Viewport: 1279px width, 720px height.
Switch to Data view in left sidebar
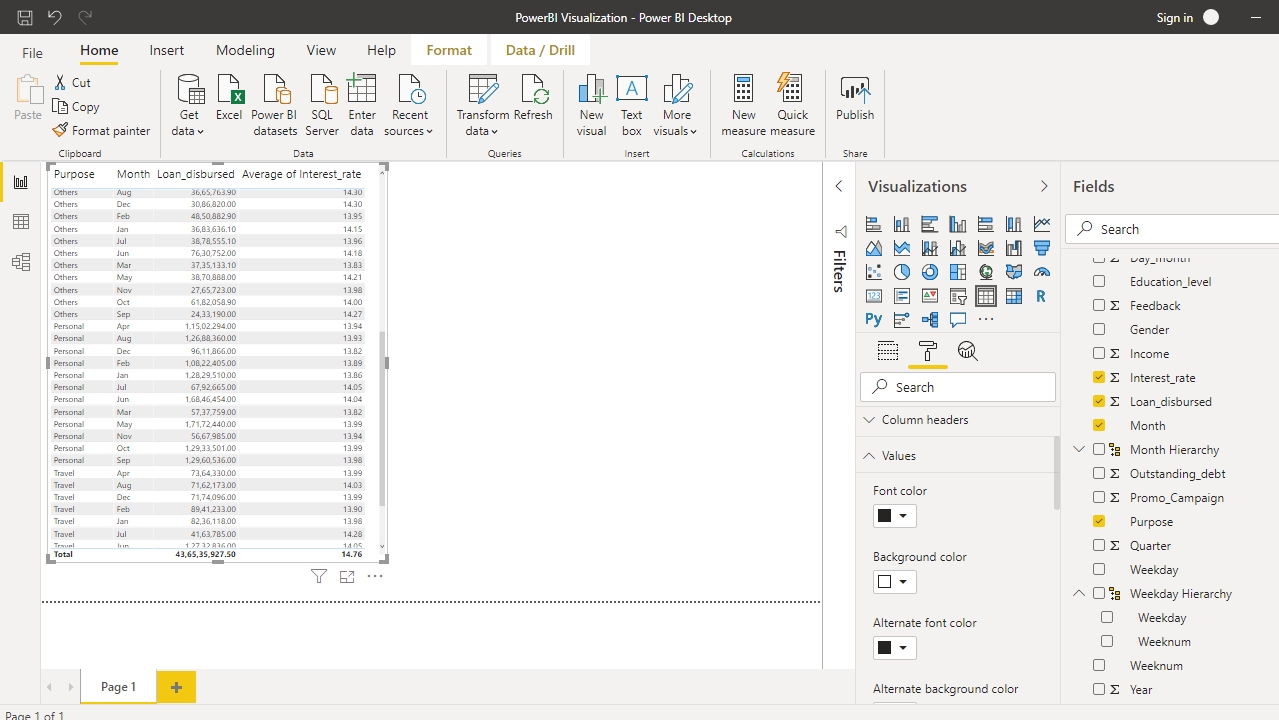(20, 222)
